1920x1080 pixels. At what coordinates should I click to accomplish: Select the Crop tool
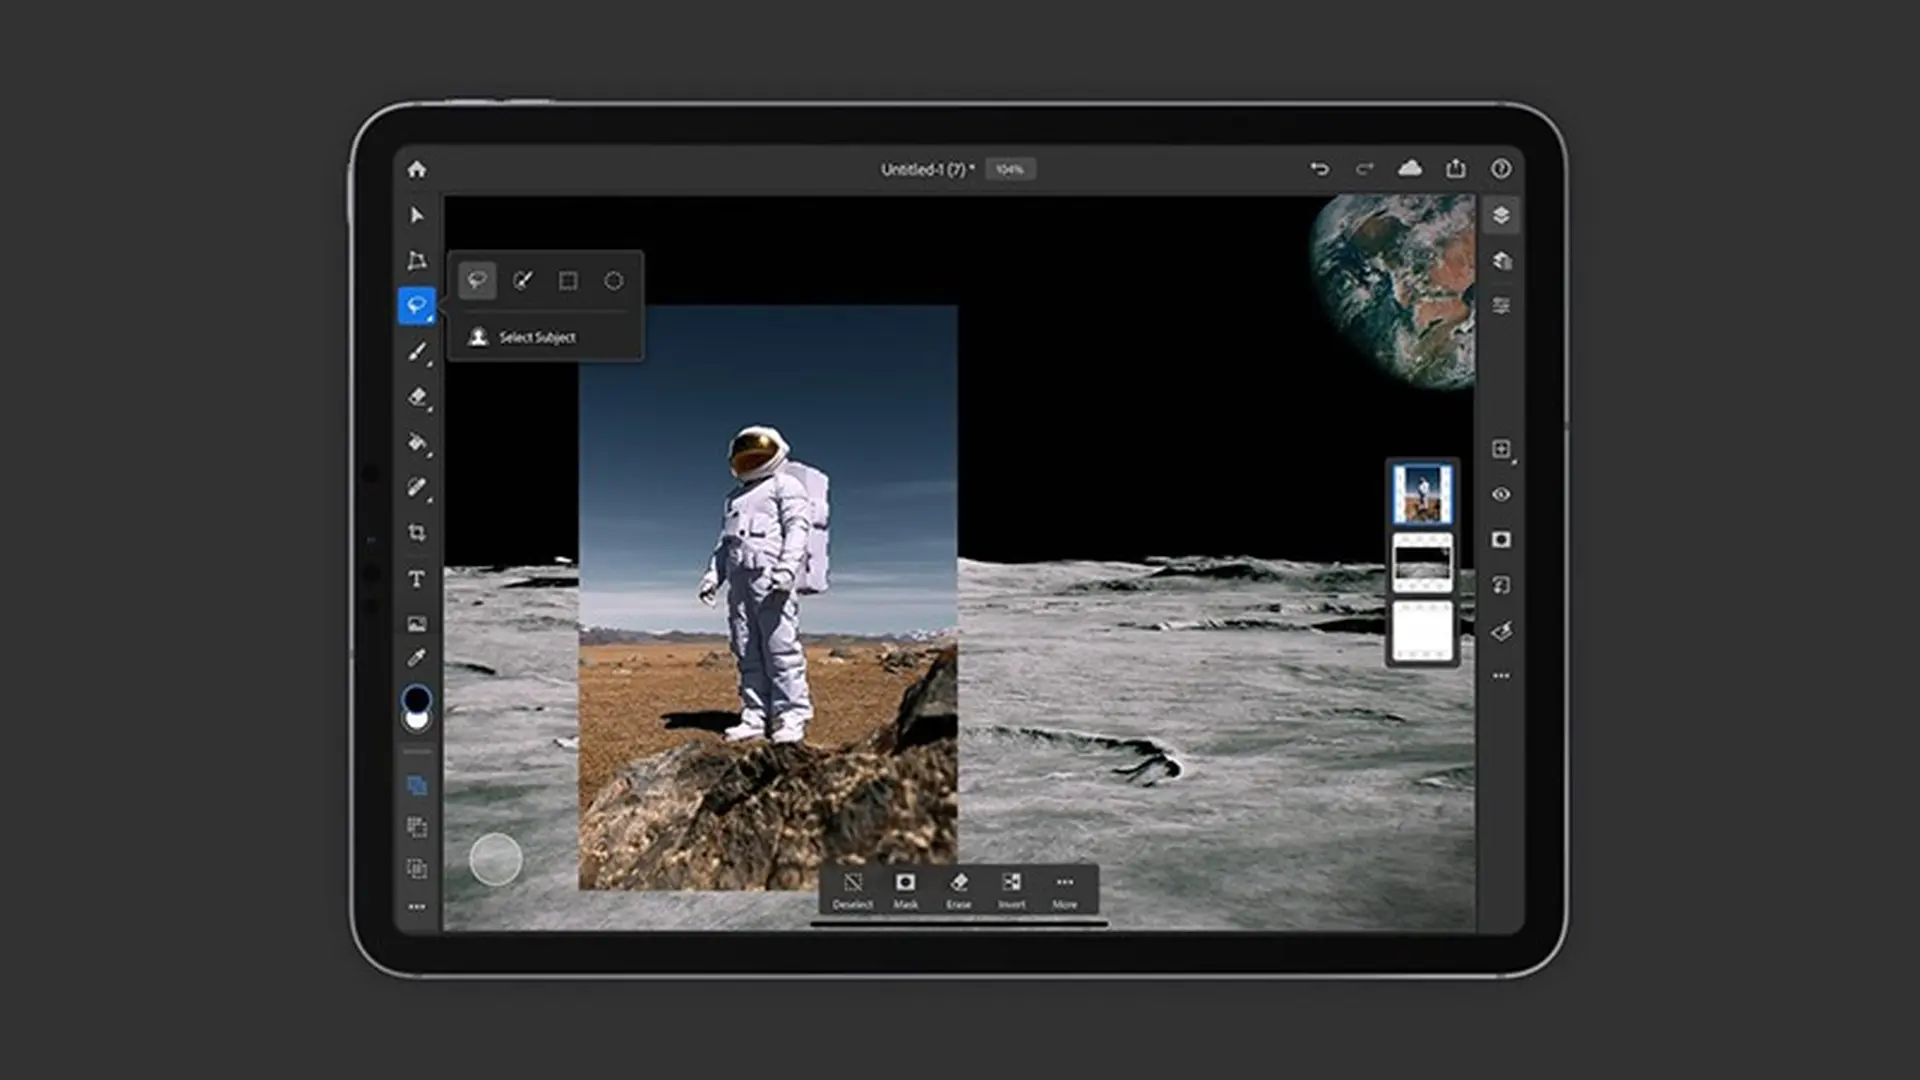[418, 533]
